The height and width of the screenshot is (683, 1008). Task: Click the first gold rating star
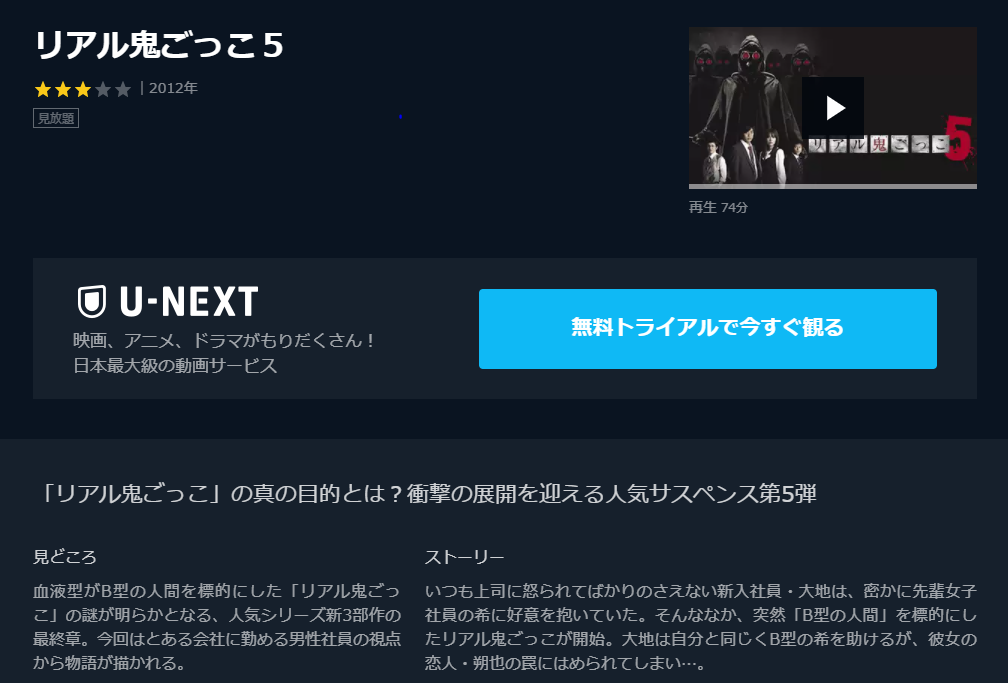click(x=43, y=89)
